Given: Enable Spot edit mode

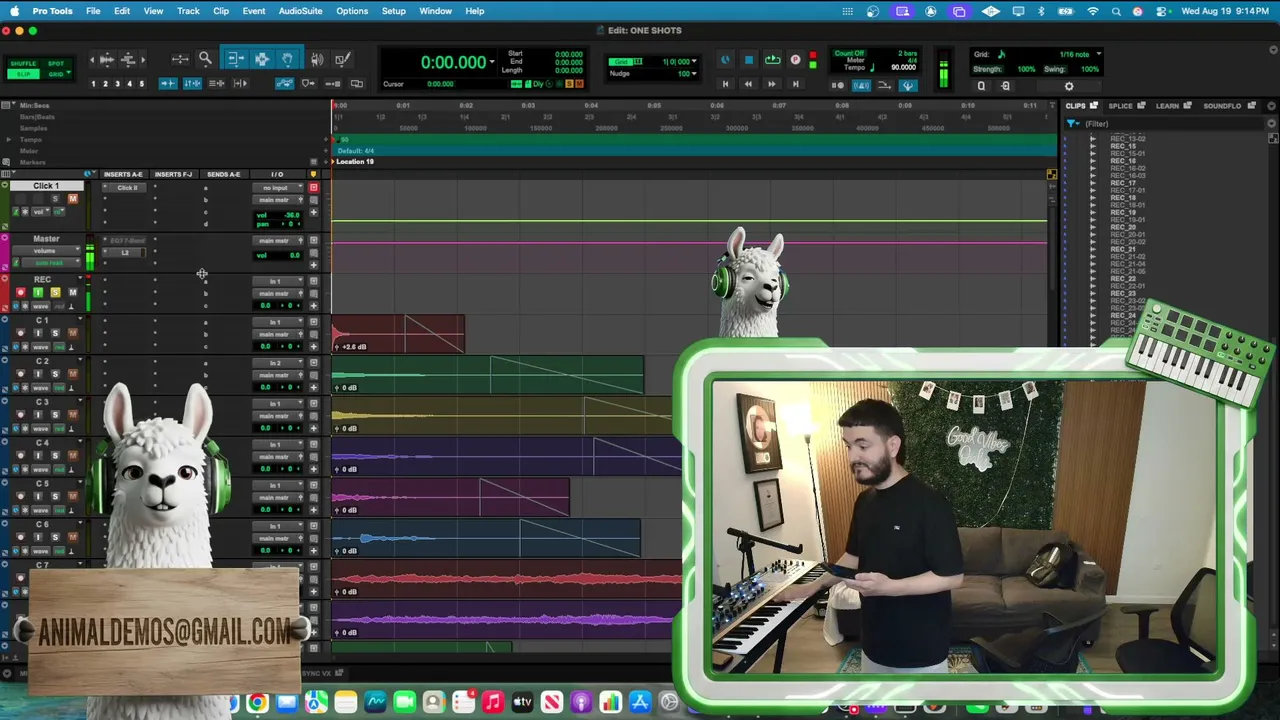Looking at the screenshot, I should pos(55,64).
